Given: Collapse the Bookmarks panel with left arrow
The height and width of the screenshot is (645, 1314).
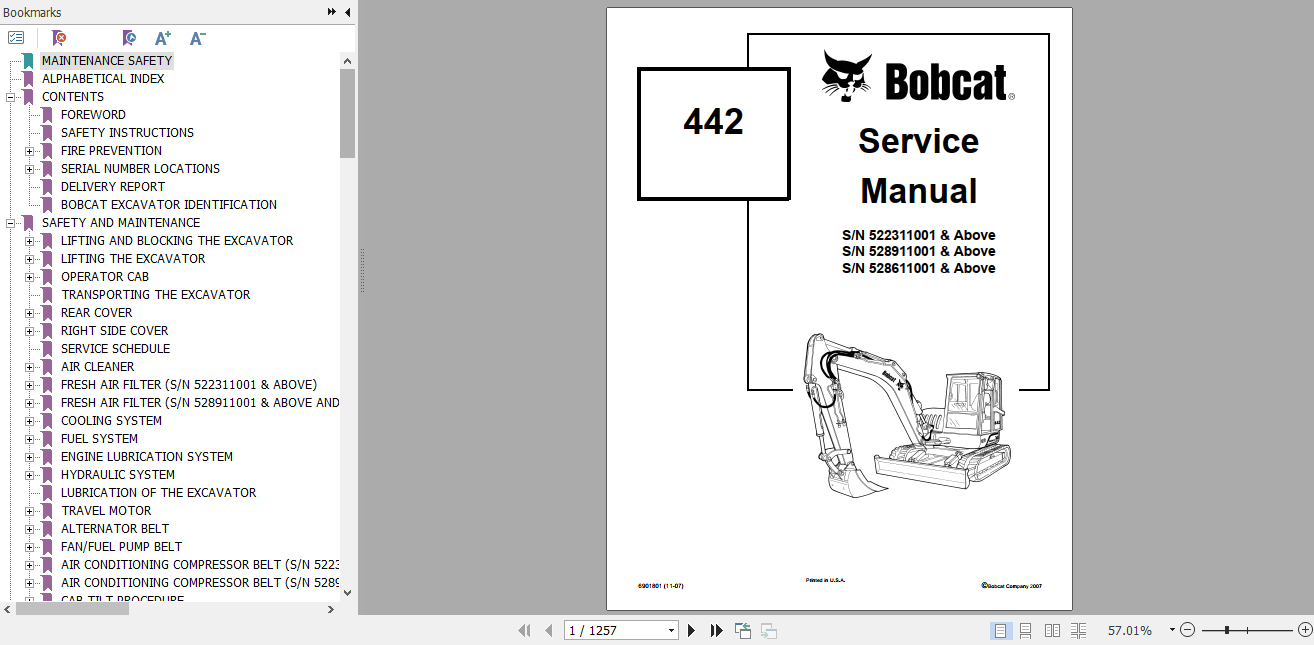Looking at the screenshot, I should [347, 12].
